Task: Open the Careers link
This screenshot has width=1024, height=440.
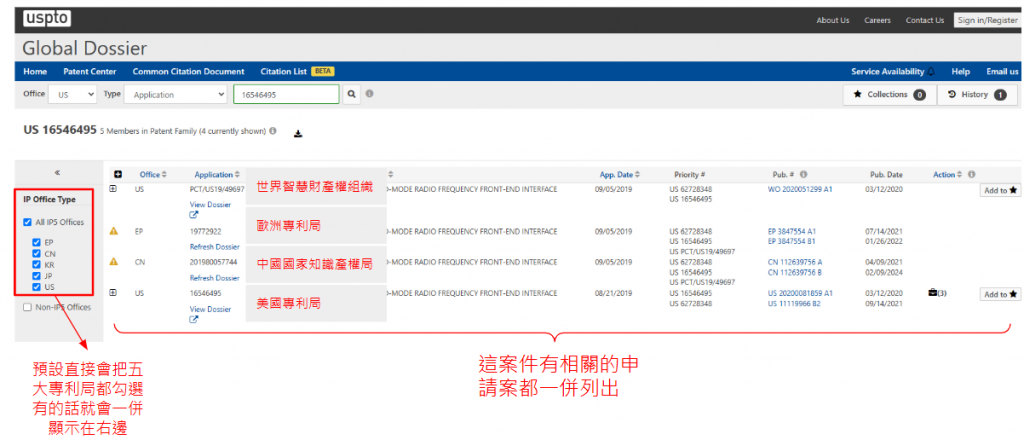Action: coord(877,20)
